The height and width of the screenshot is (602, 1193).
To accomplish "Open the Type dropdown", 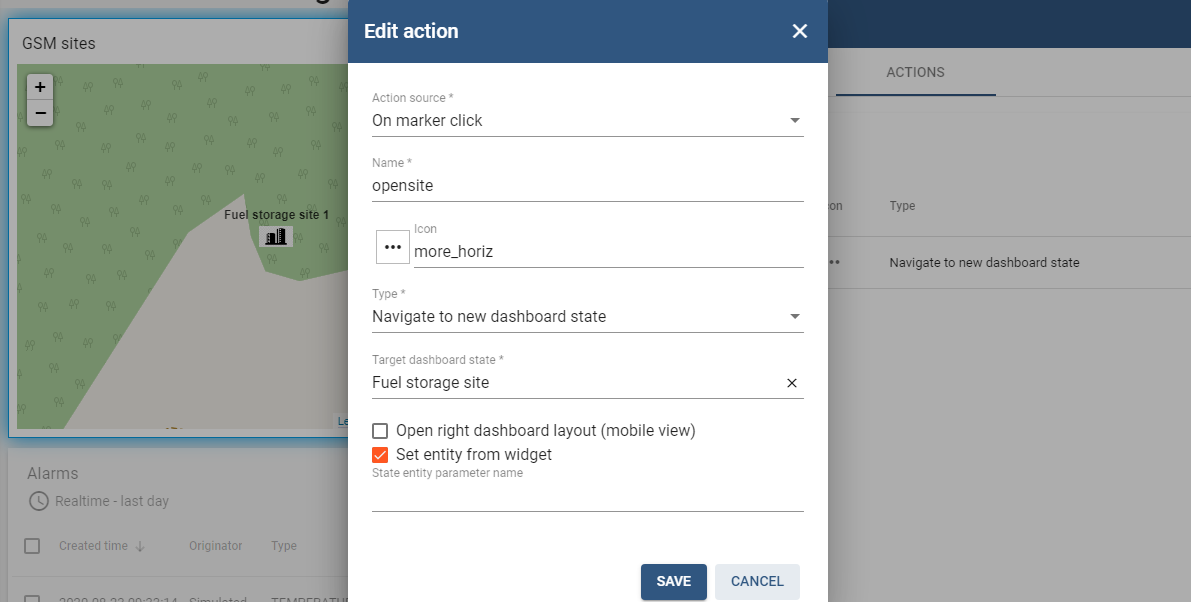I will pyautogui.click(x=587, y=317).
